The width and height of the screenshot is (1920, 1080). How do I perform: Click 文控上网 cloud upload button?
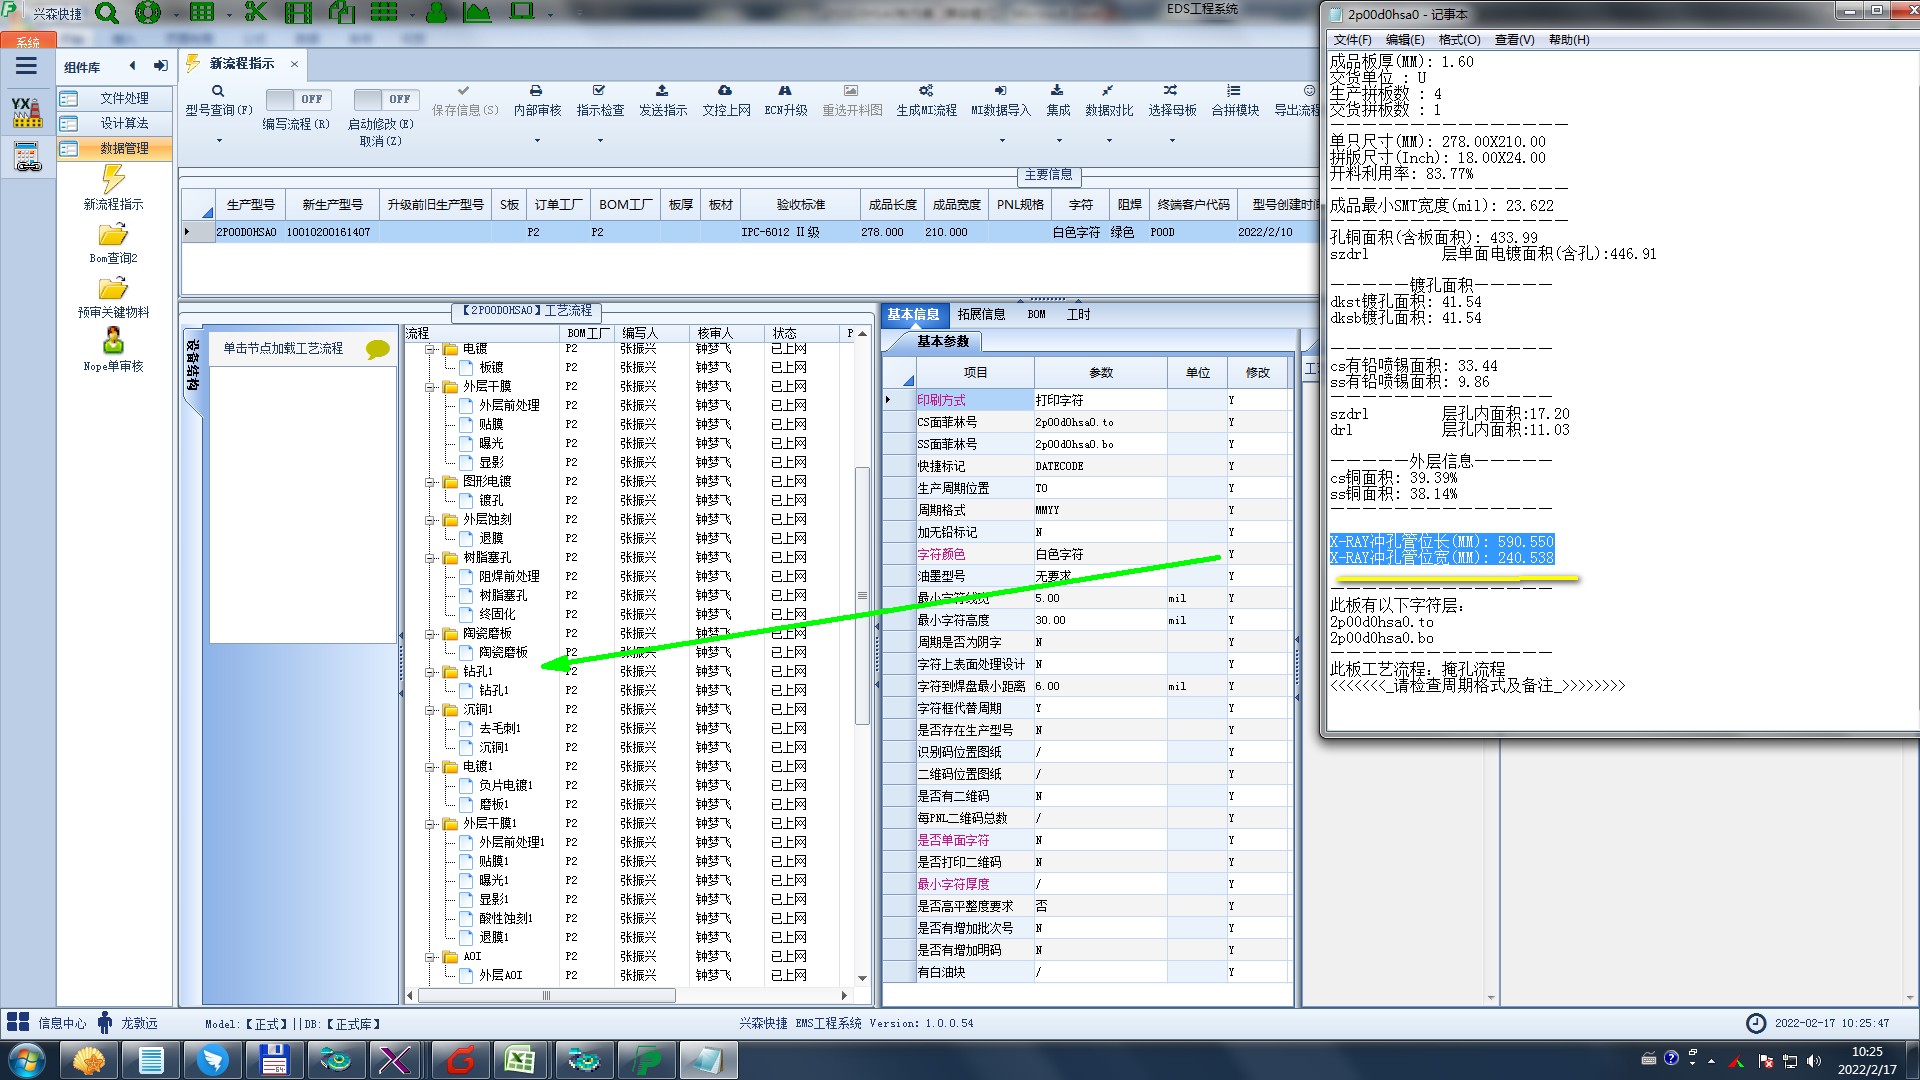pos(726,100)
